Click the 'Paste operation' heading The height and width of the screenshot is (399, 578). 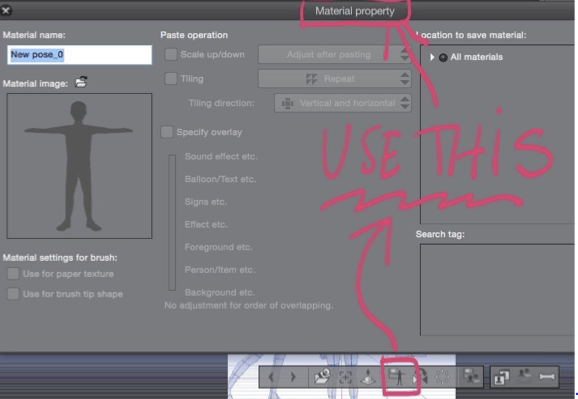tap(194, 35)
